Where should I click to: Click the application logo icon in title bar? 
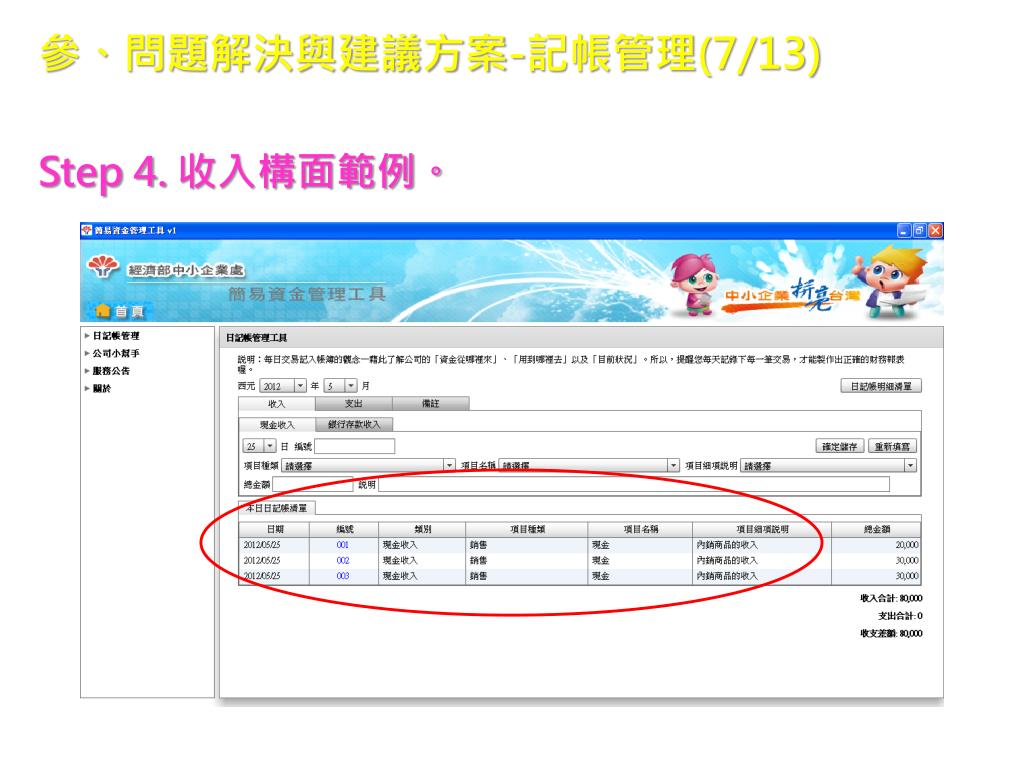[x=87, y=230]
